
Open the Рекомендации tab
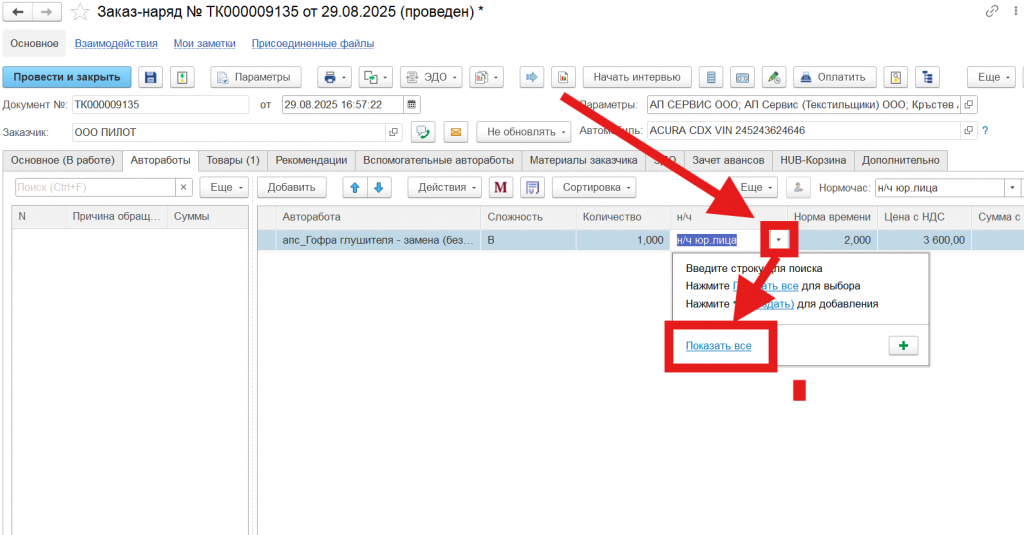(311, 160)
